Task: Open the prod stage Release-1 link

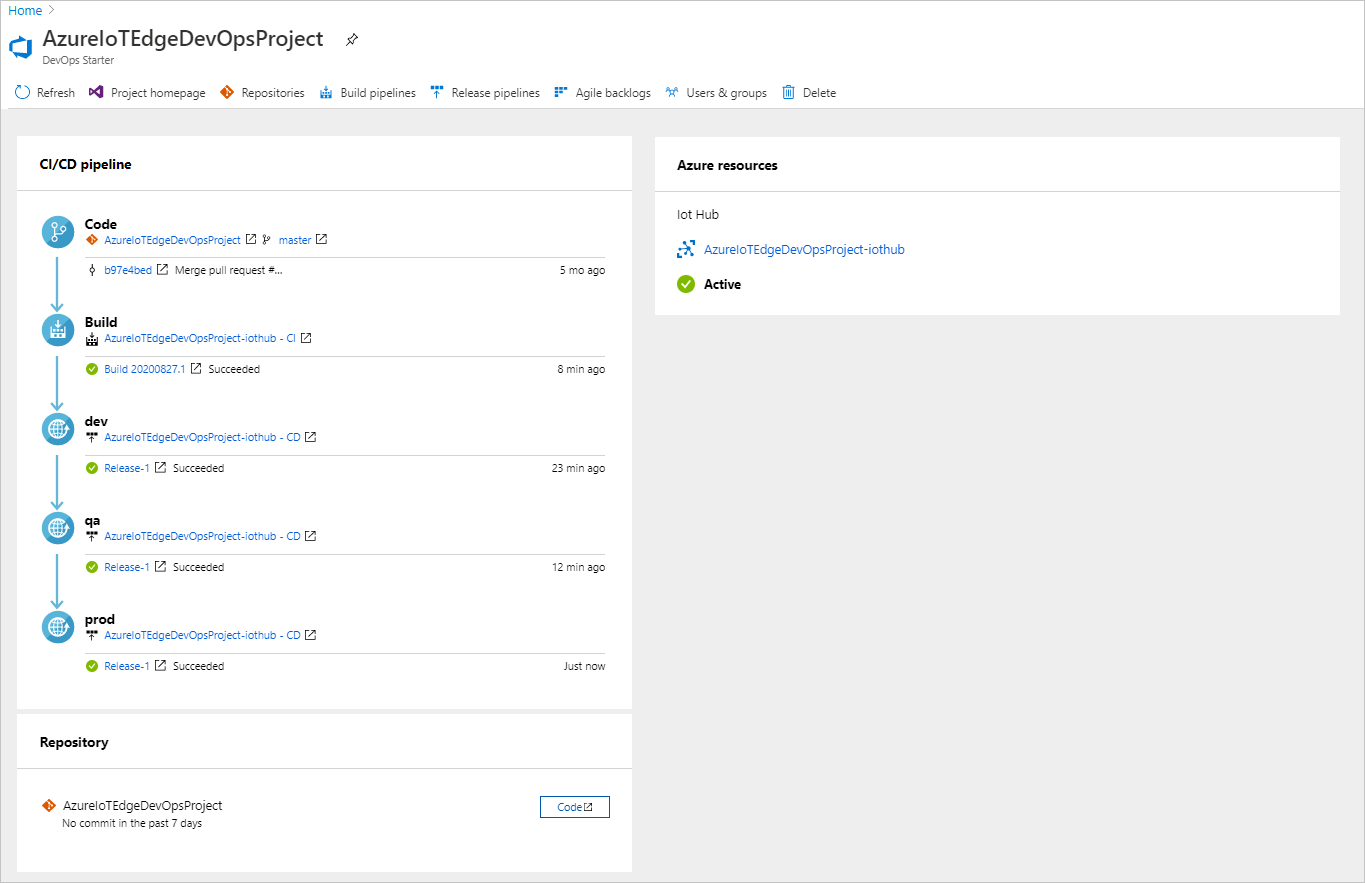Action: pyautogui.click(x=126, y=666)
